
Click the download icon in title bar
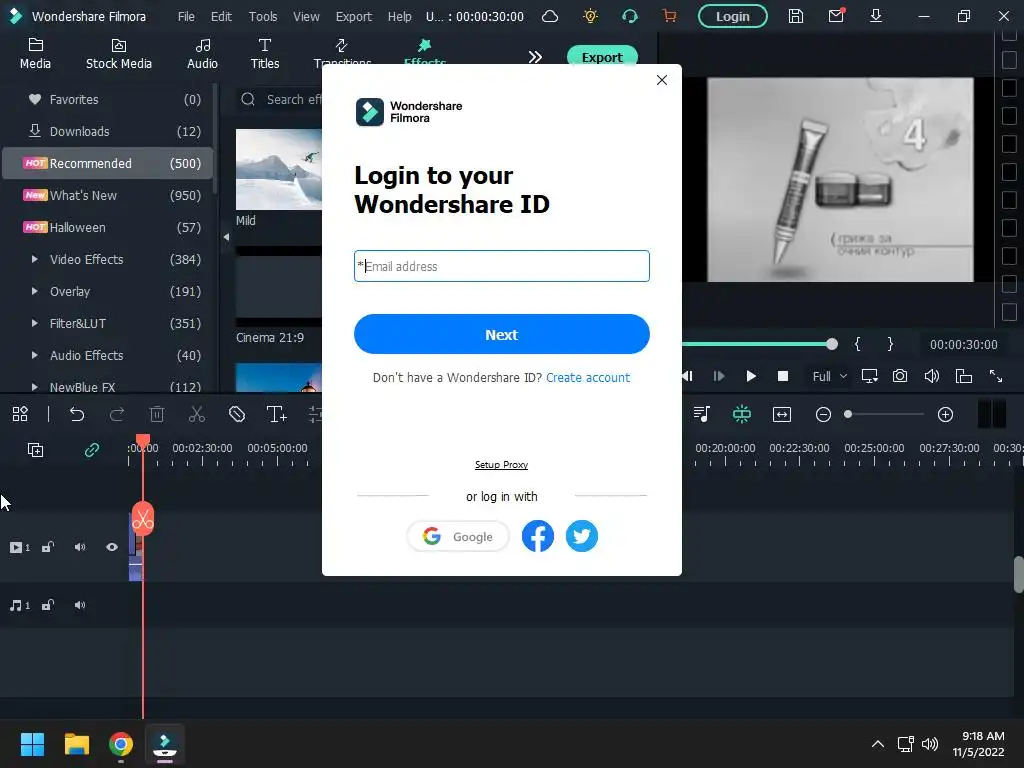(876, 16)
